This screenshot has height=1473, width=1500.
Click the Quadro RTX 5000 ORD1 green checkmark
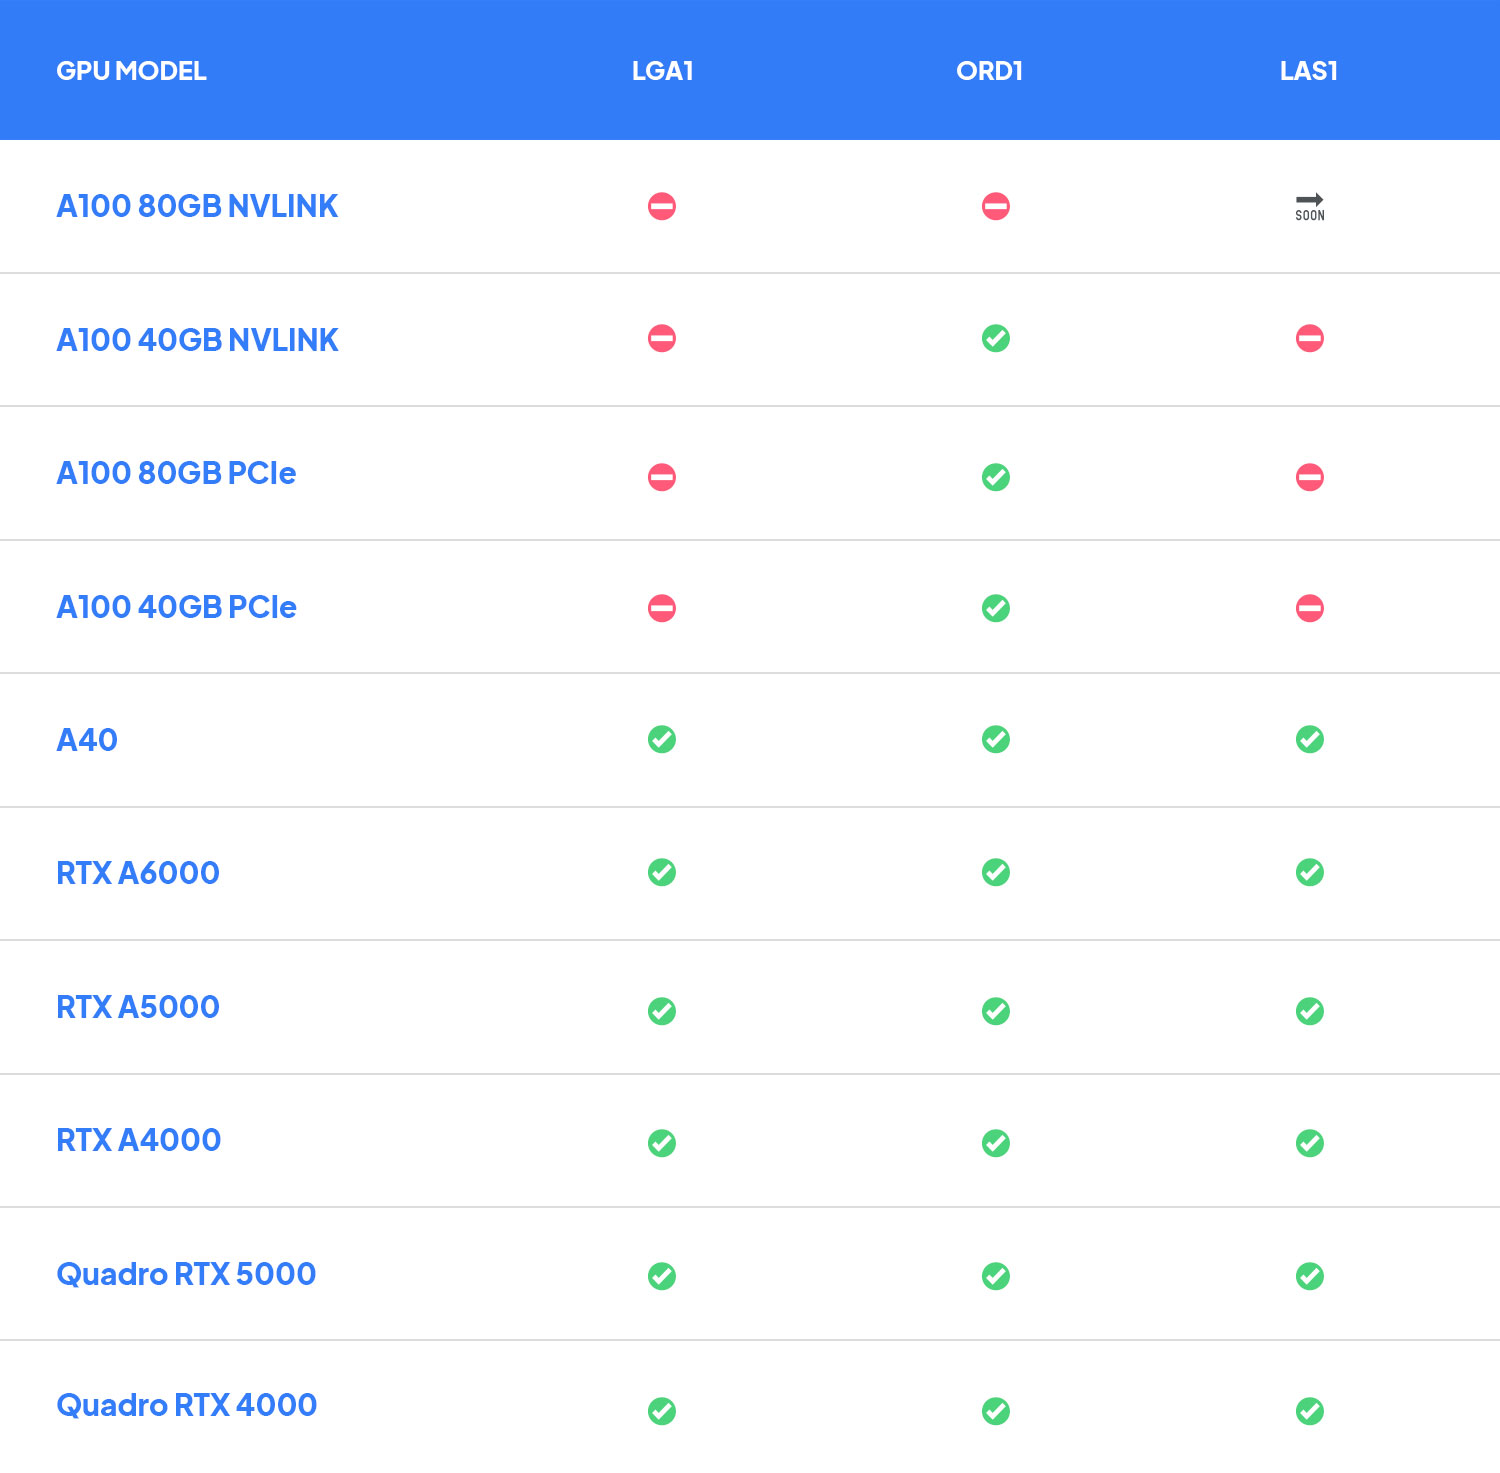point(996,1276)
